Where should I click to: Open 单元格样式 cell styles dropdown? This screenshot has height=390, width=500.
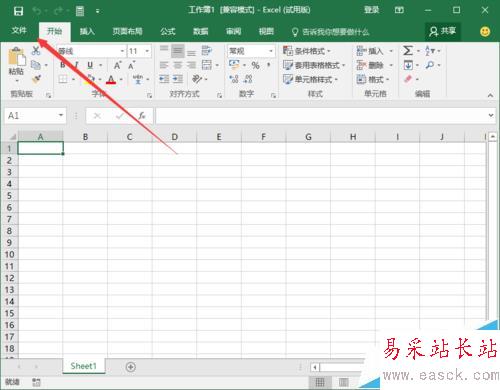310,79
